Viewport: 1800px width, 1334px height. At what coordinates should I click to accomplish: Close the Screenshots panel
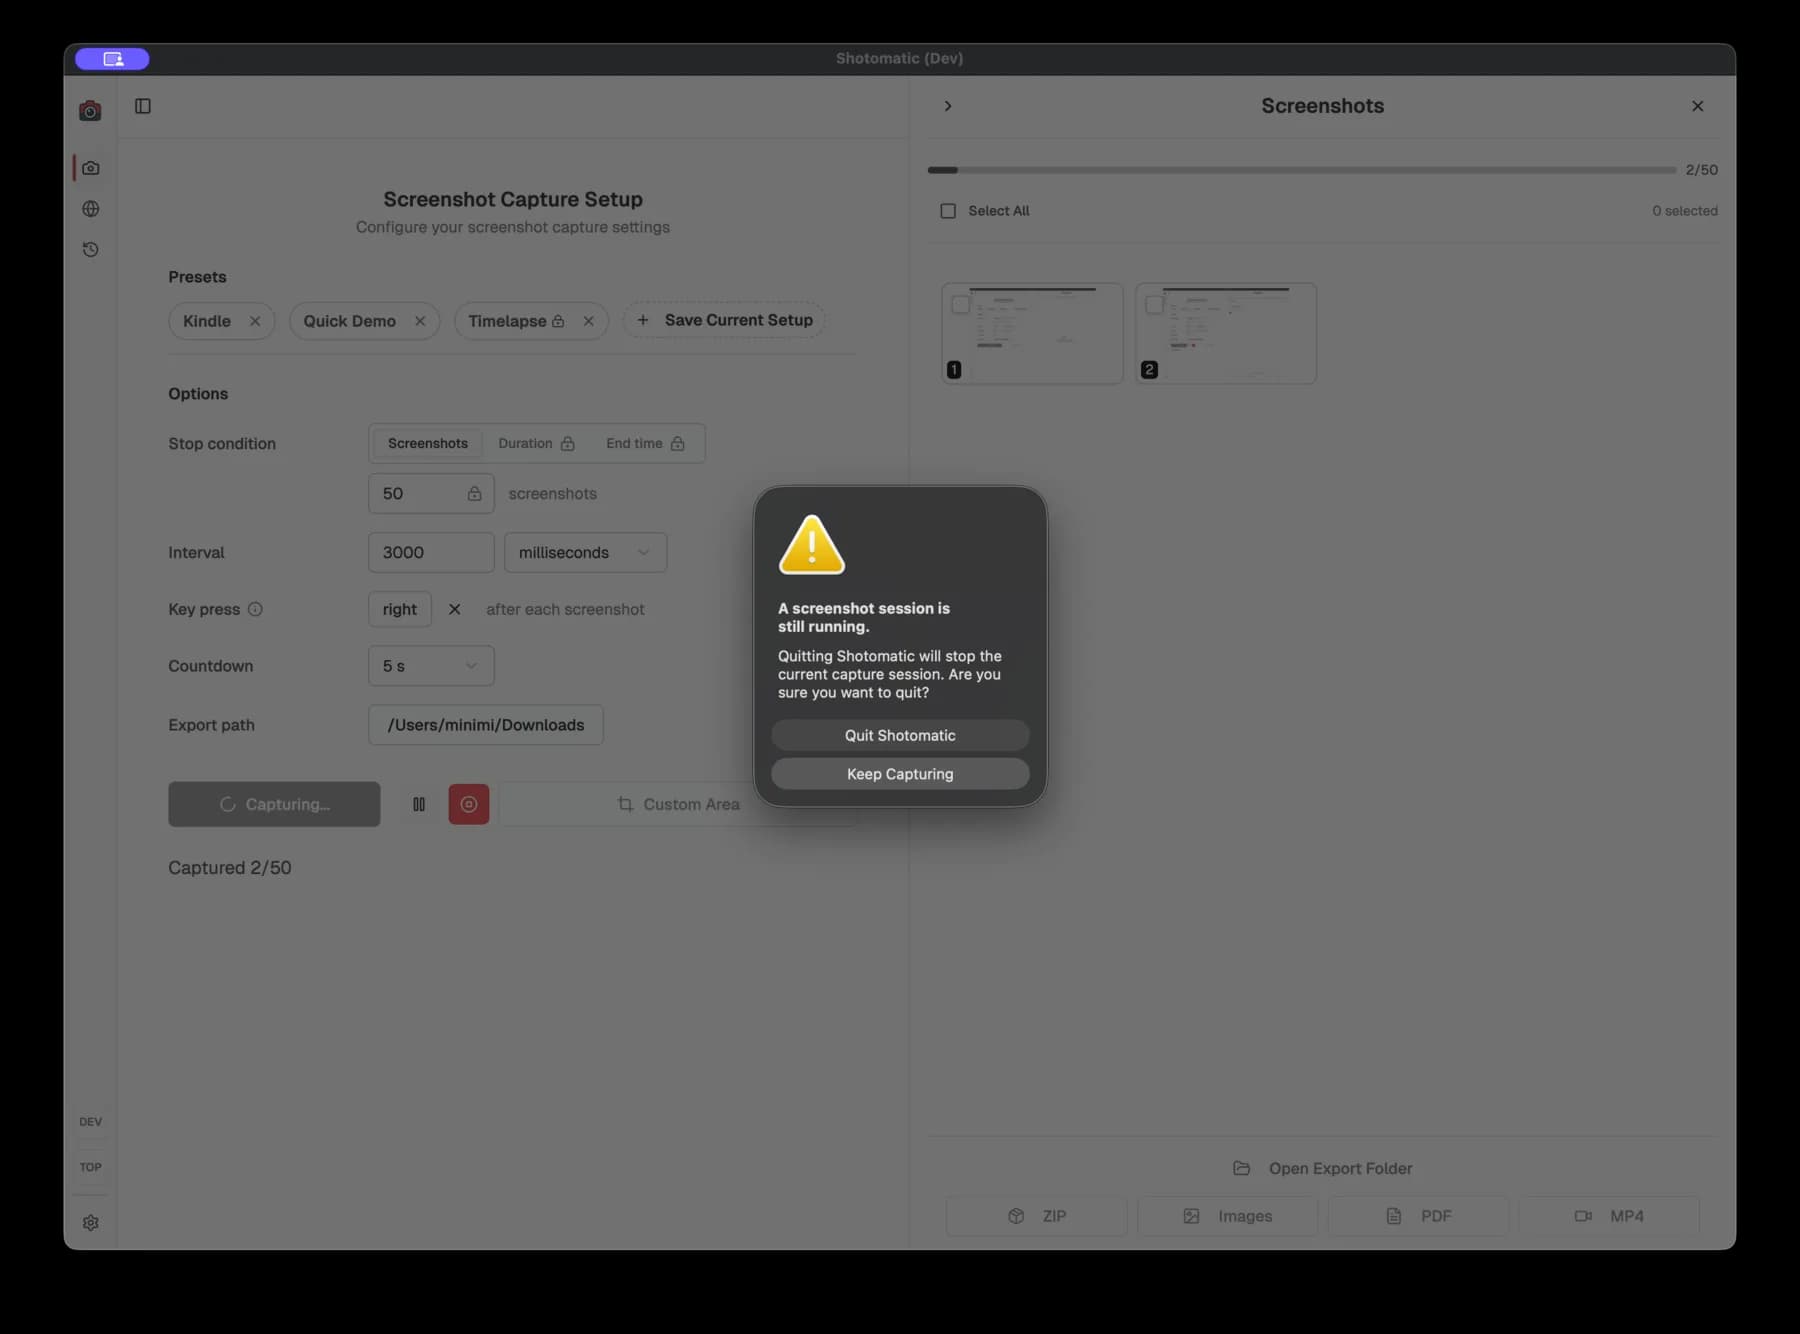coord(1697,106)
